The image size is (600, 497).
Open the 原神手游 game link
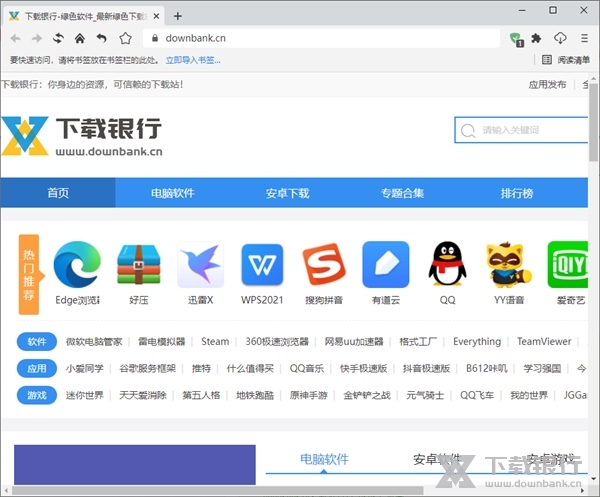[x=308, y=395]
